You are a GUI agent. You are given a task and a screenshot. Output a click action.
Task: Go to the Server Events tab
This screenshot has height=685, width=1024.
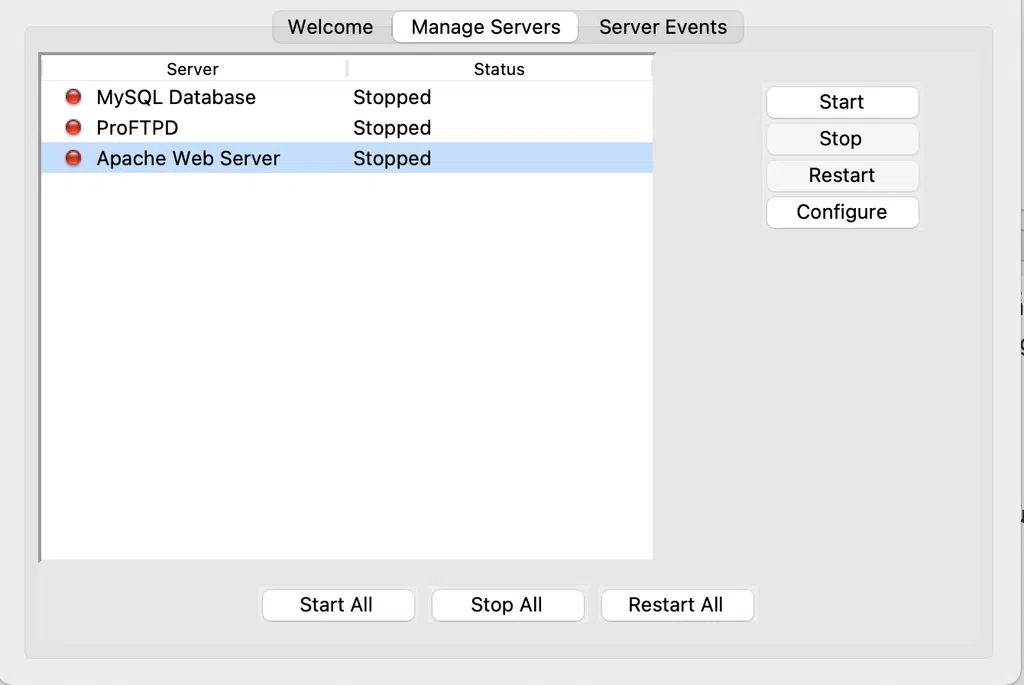662,27
